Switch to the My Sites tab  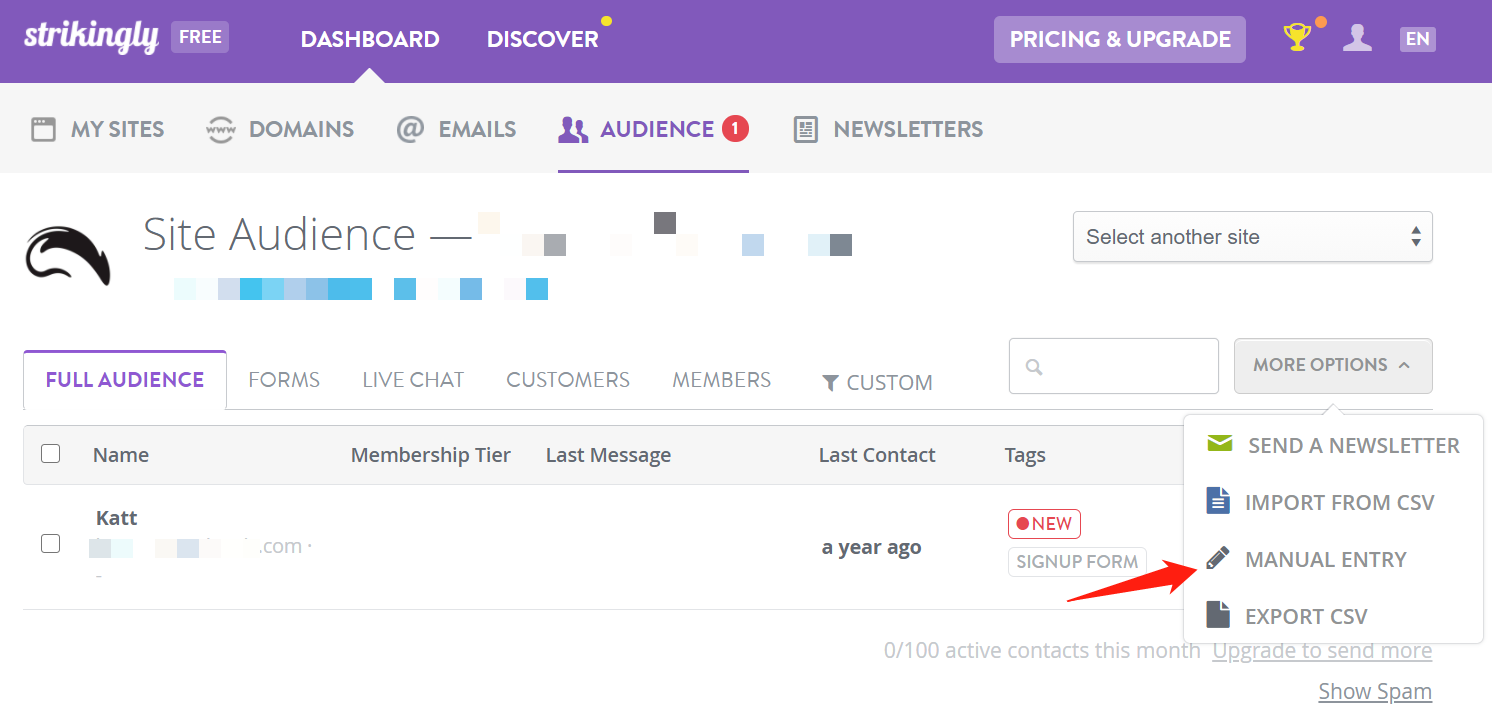point(97,129)
